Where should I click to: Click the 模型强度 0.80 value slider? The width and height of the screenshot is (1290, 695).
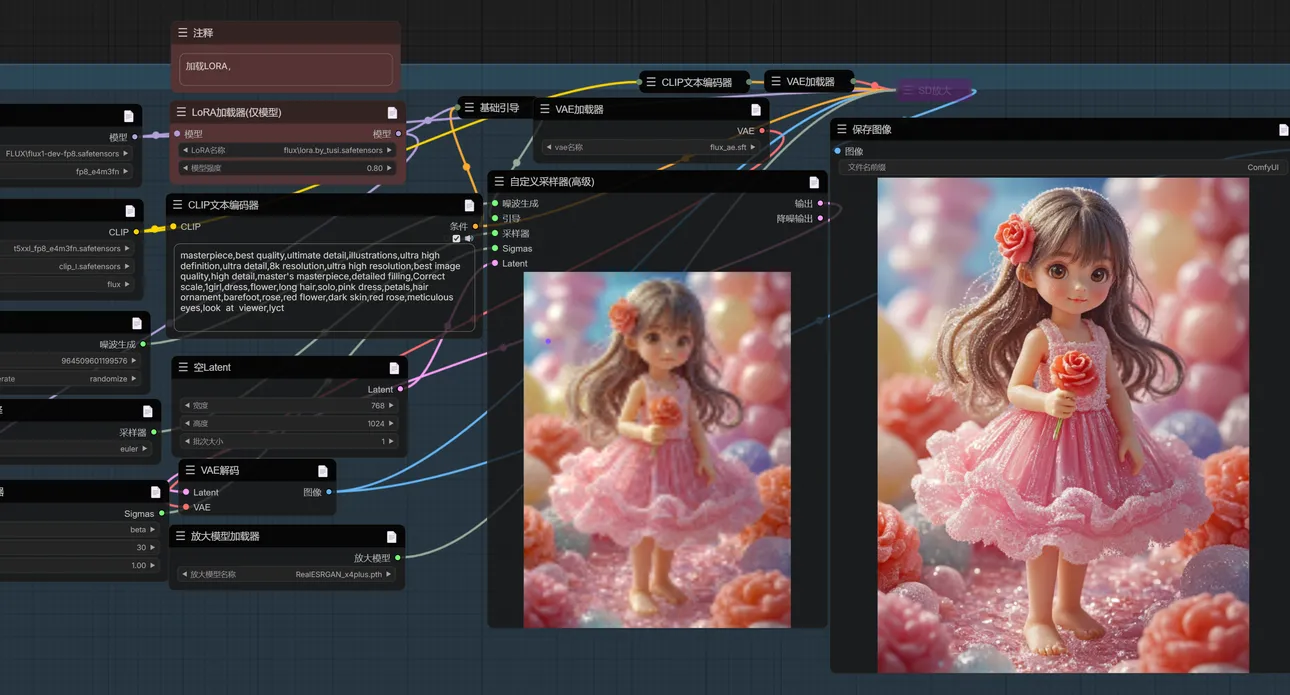[286, 168]
